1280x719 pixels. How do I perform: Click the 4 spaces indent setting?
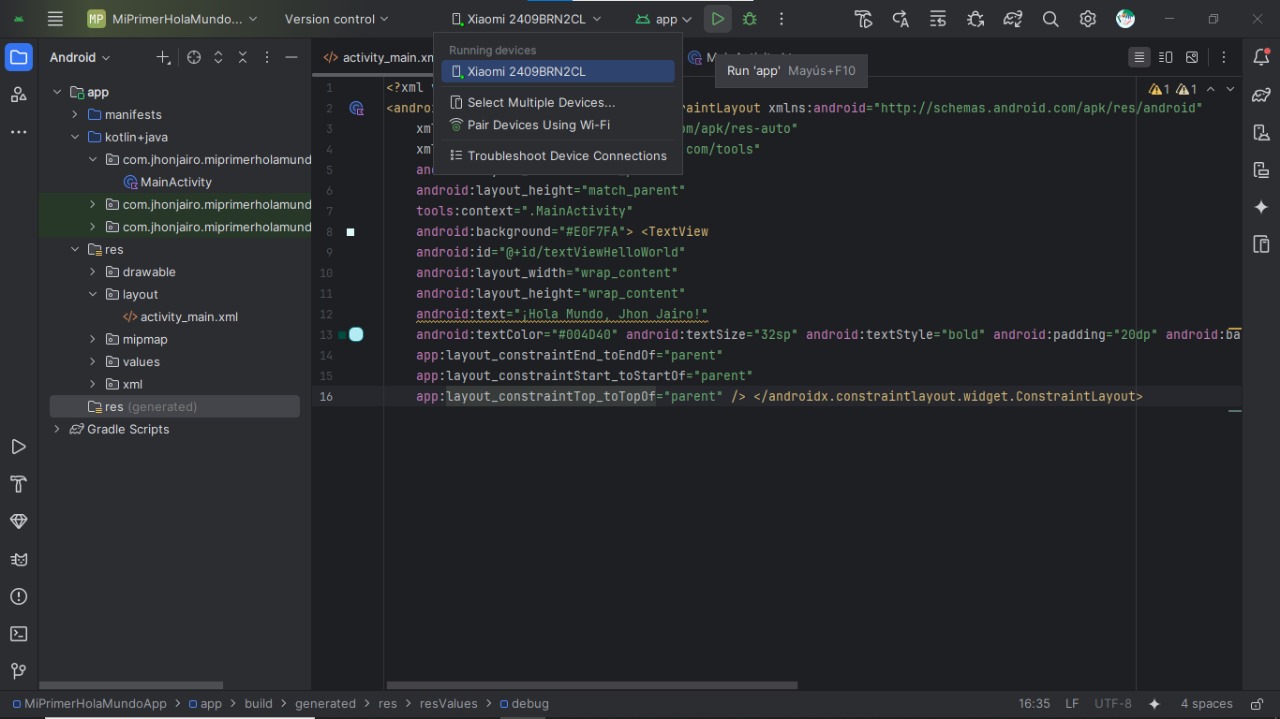point(1206,703)
